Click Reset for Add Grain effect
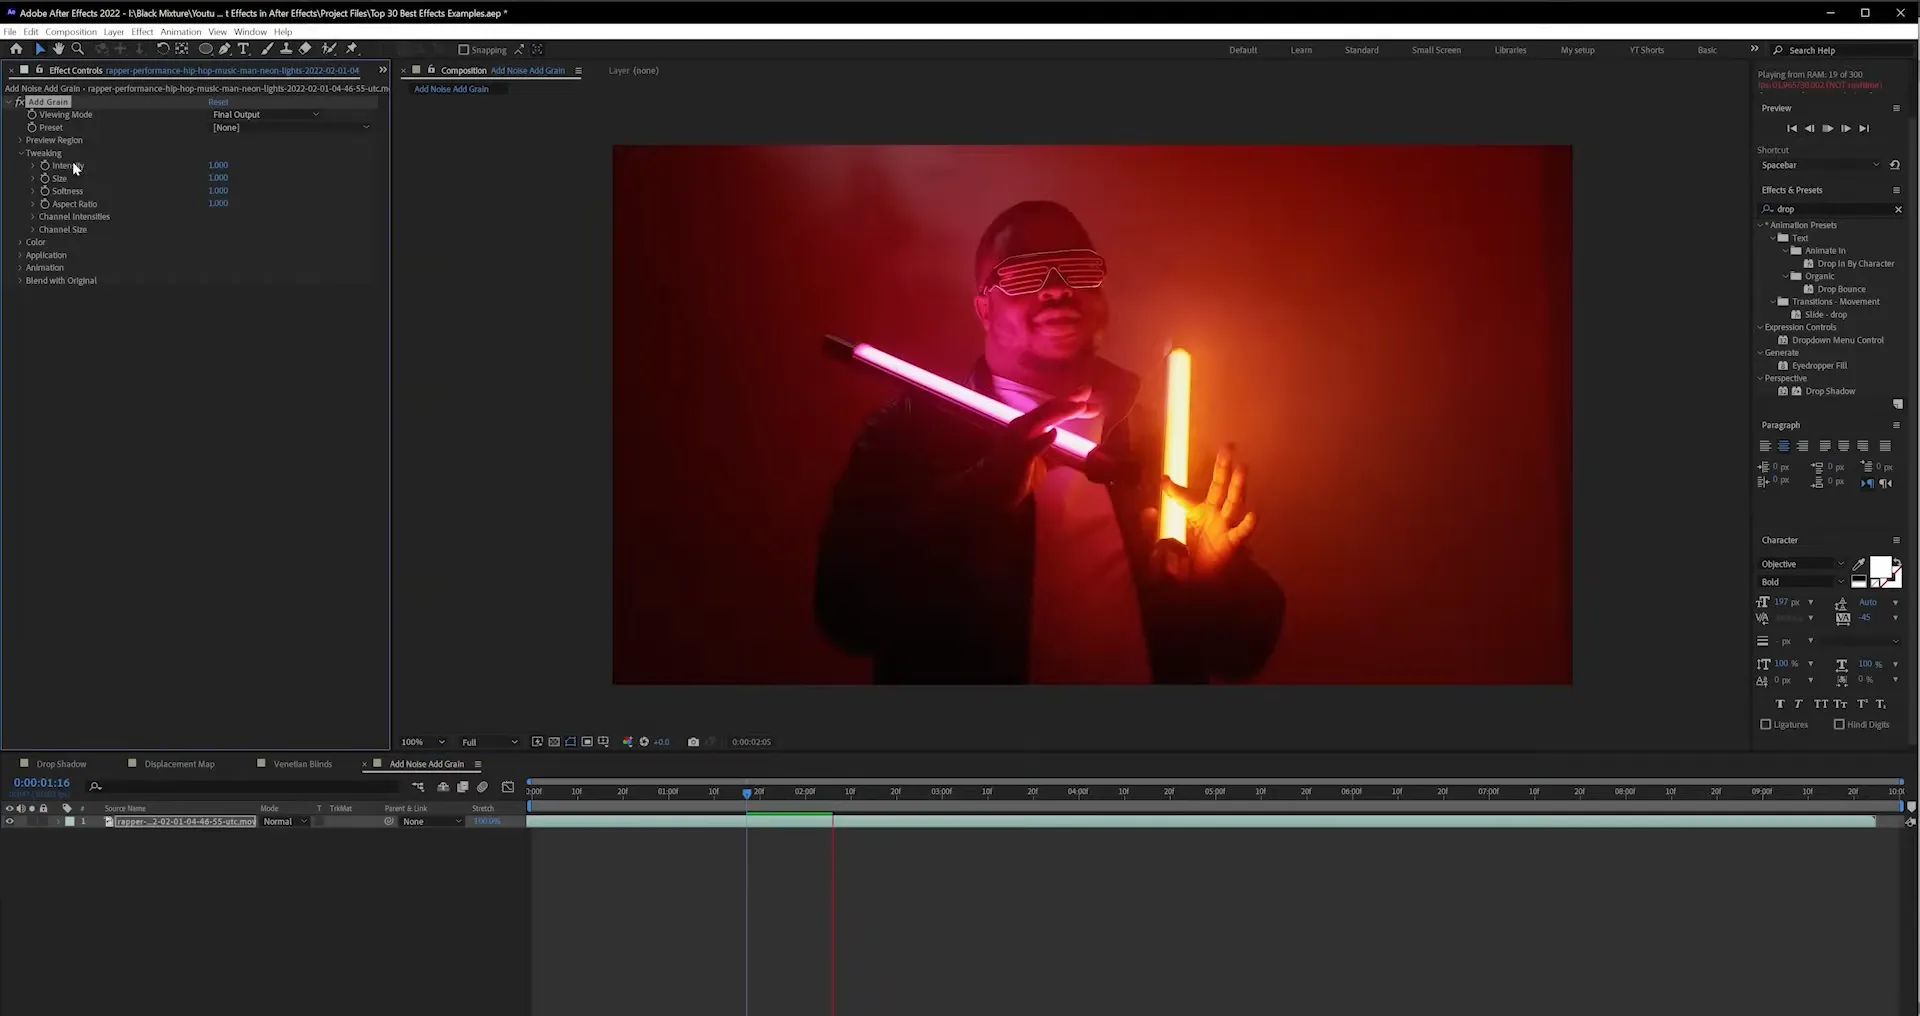The image size is (1920, 1016). click(218, 102)
